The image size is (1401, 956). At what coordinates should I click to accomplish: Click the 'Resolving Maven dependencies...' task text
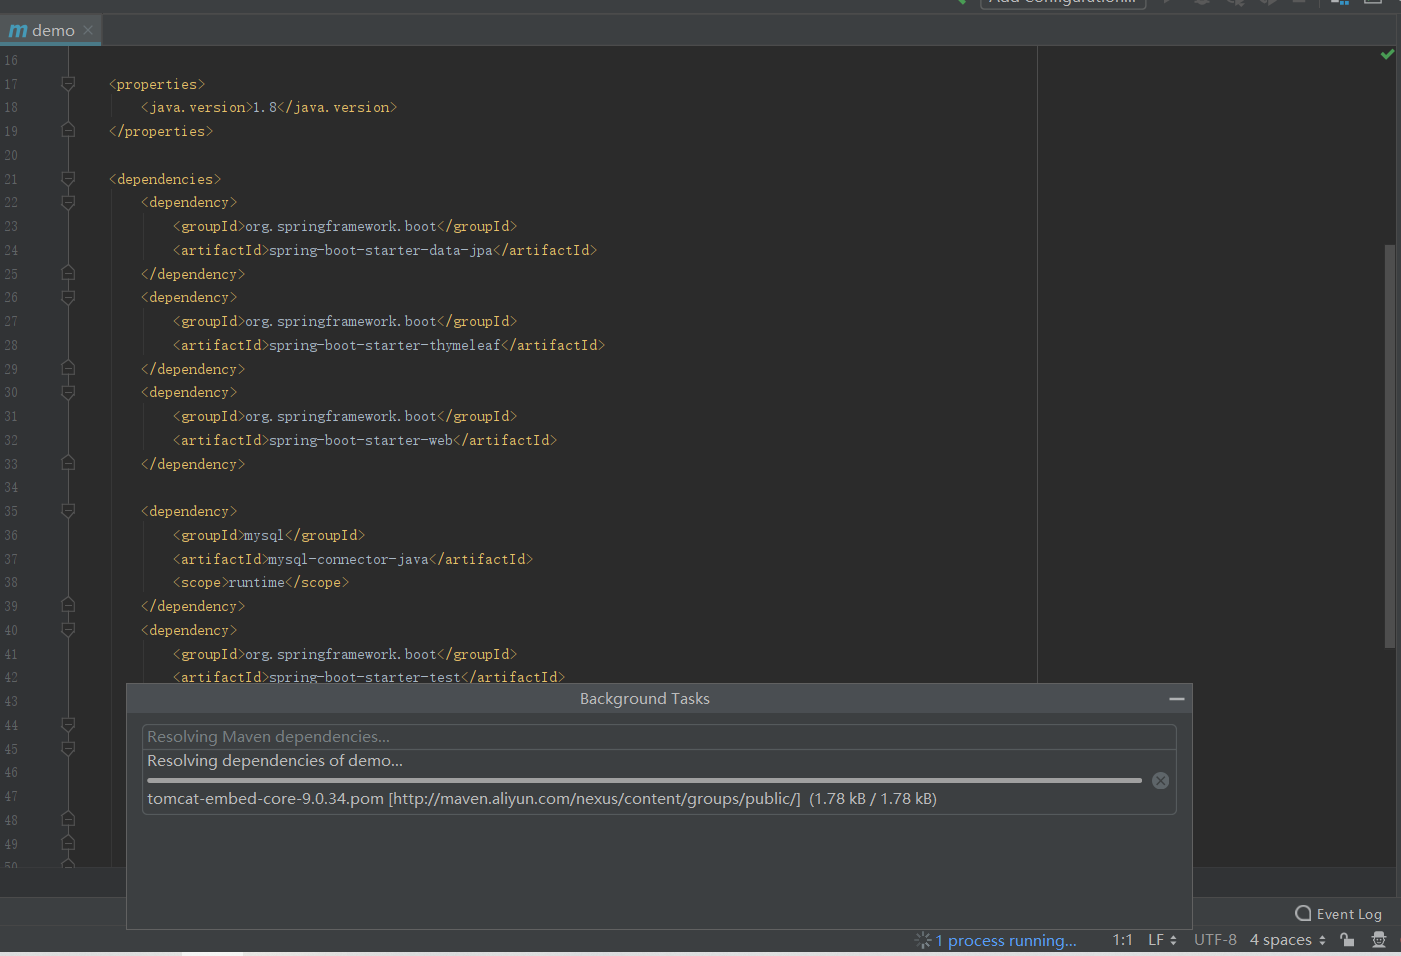[x=269, y=737]
